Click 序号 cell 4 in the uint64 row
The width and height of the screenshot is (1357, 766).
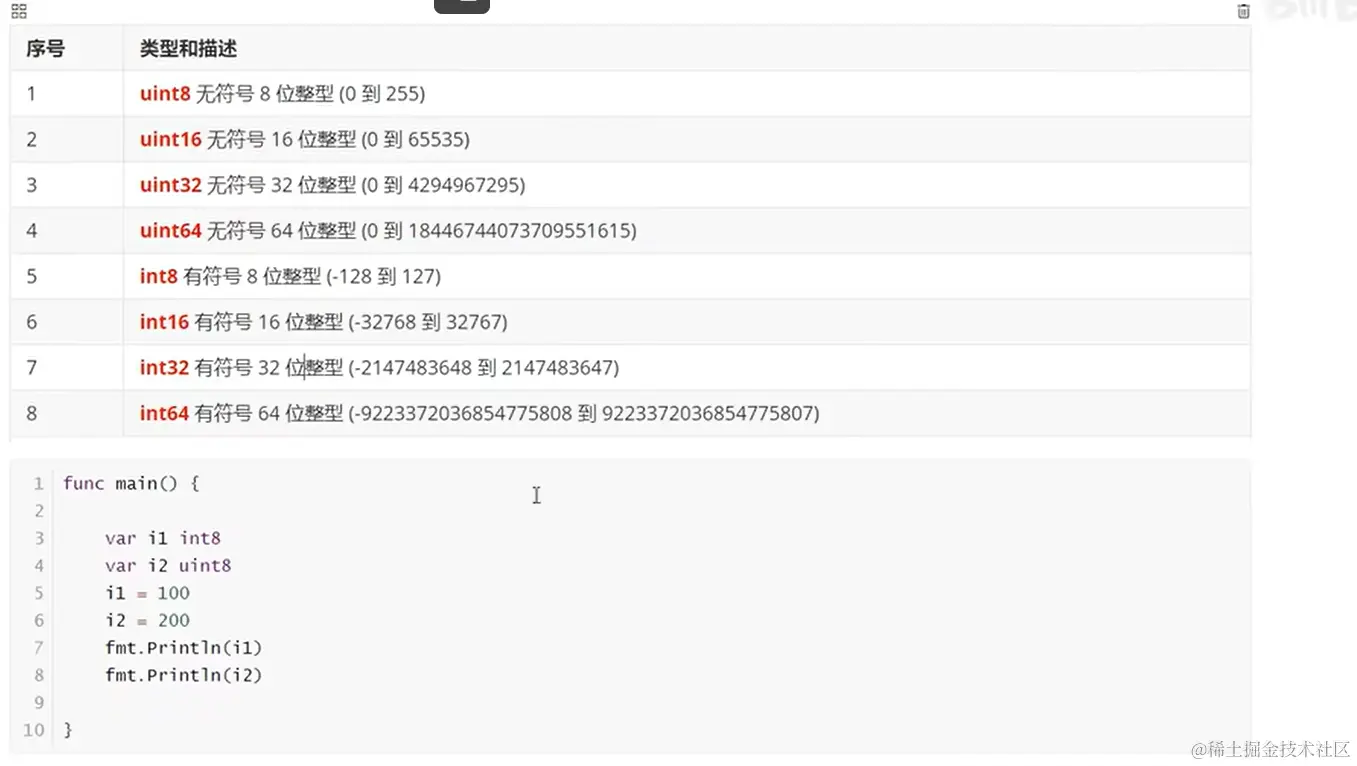point(67,231)
